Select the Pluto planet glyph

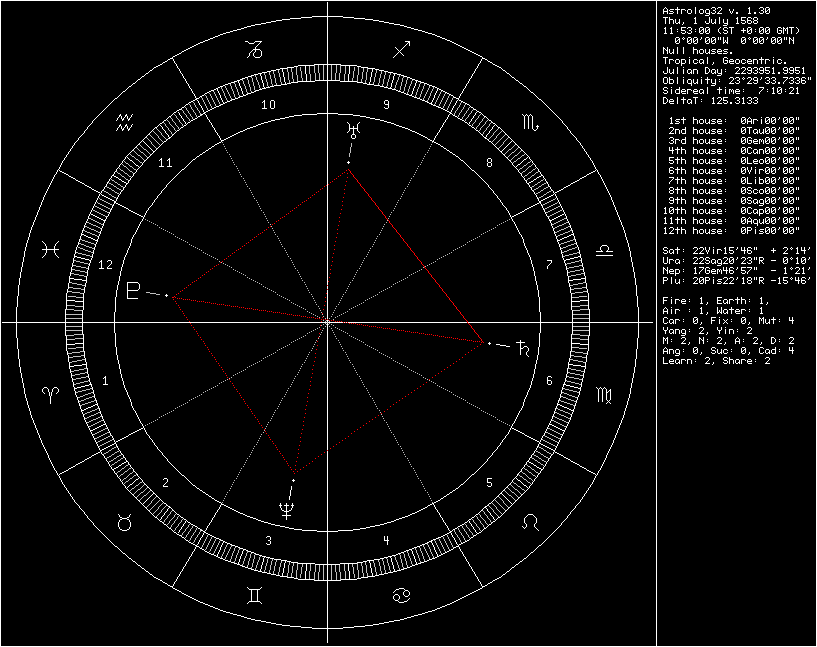point(133,292)
